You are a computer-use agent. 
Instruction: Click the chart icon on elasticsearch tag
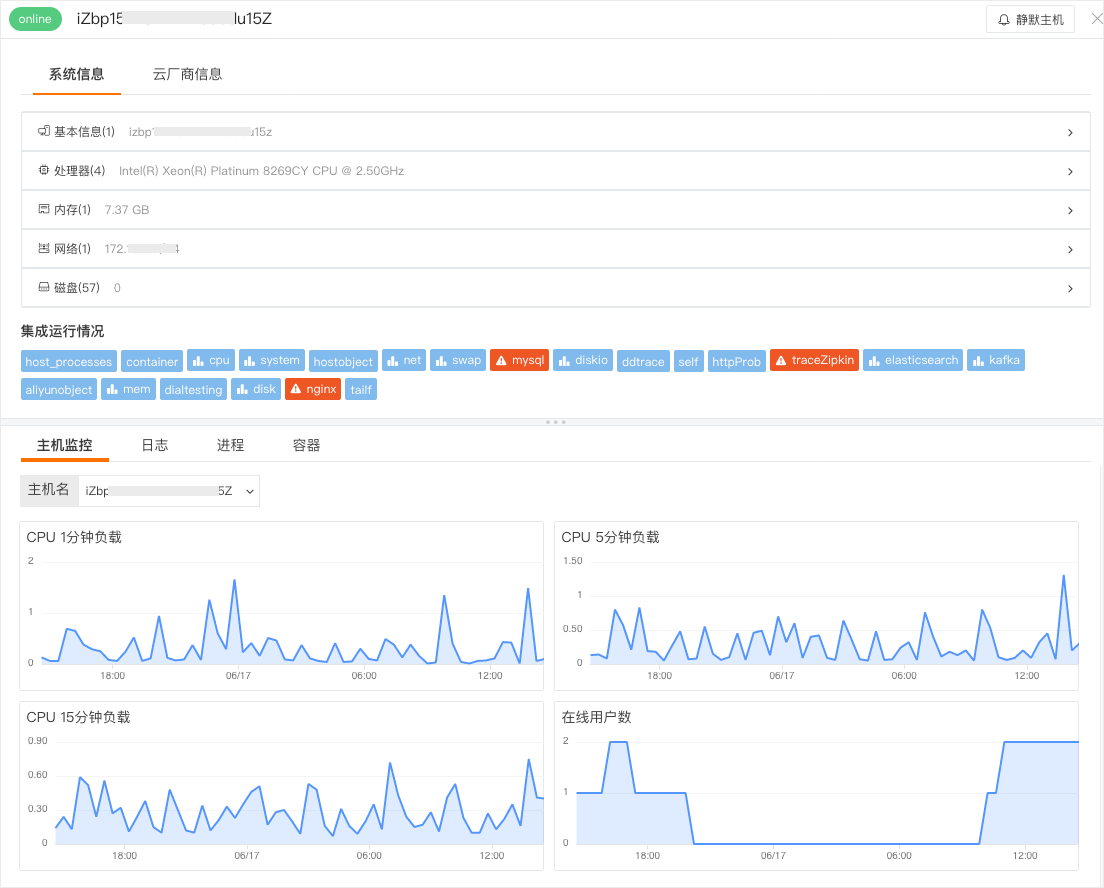coord(874,361)
